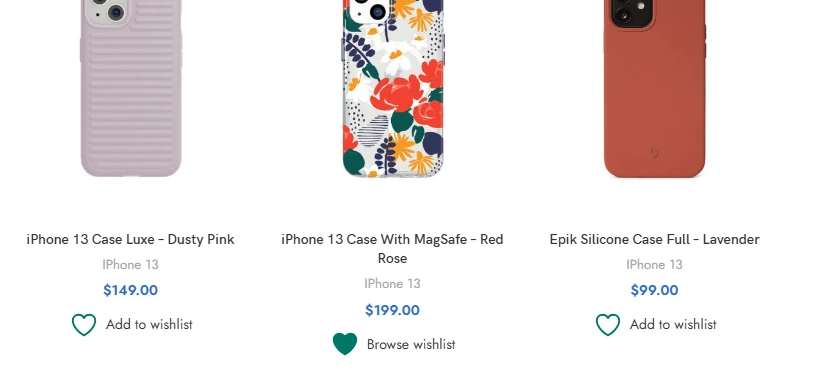Click heart icon under Epik Silicone case
This screenshot has height=379, width=813.
click(x=608, y=325)
